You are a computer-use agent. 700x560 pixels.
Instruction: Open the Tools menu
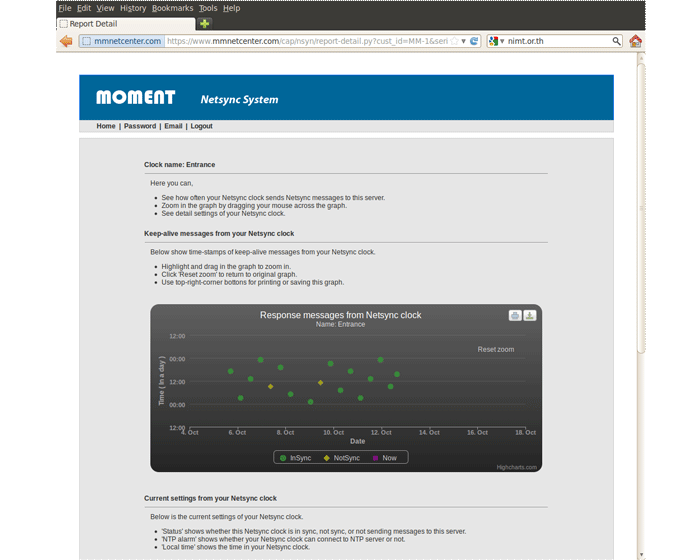point(208,8)
